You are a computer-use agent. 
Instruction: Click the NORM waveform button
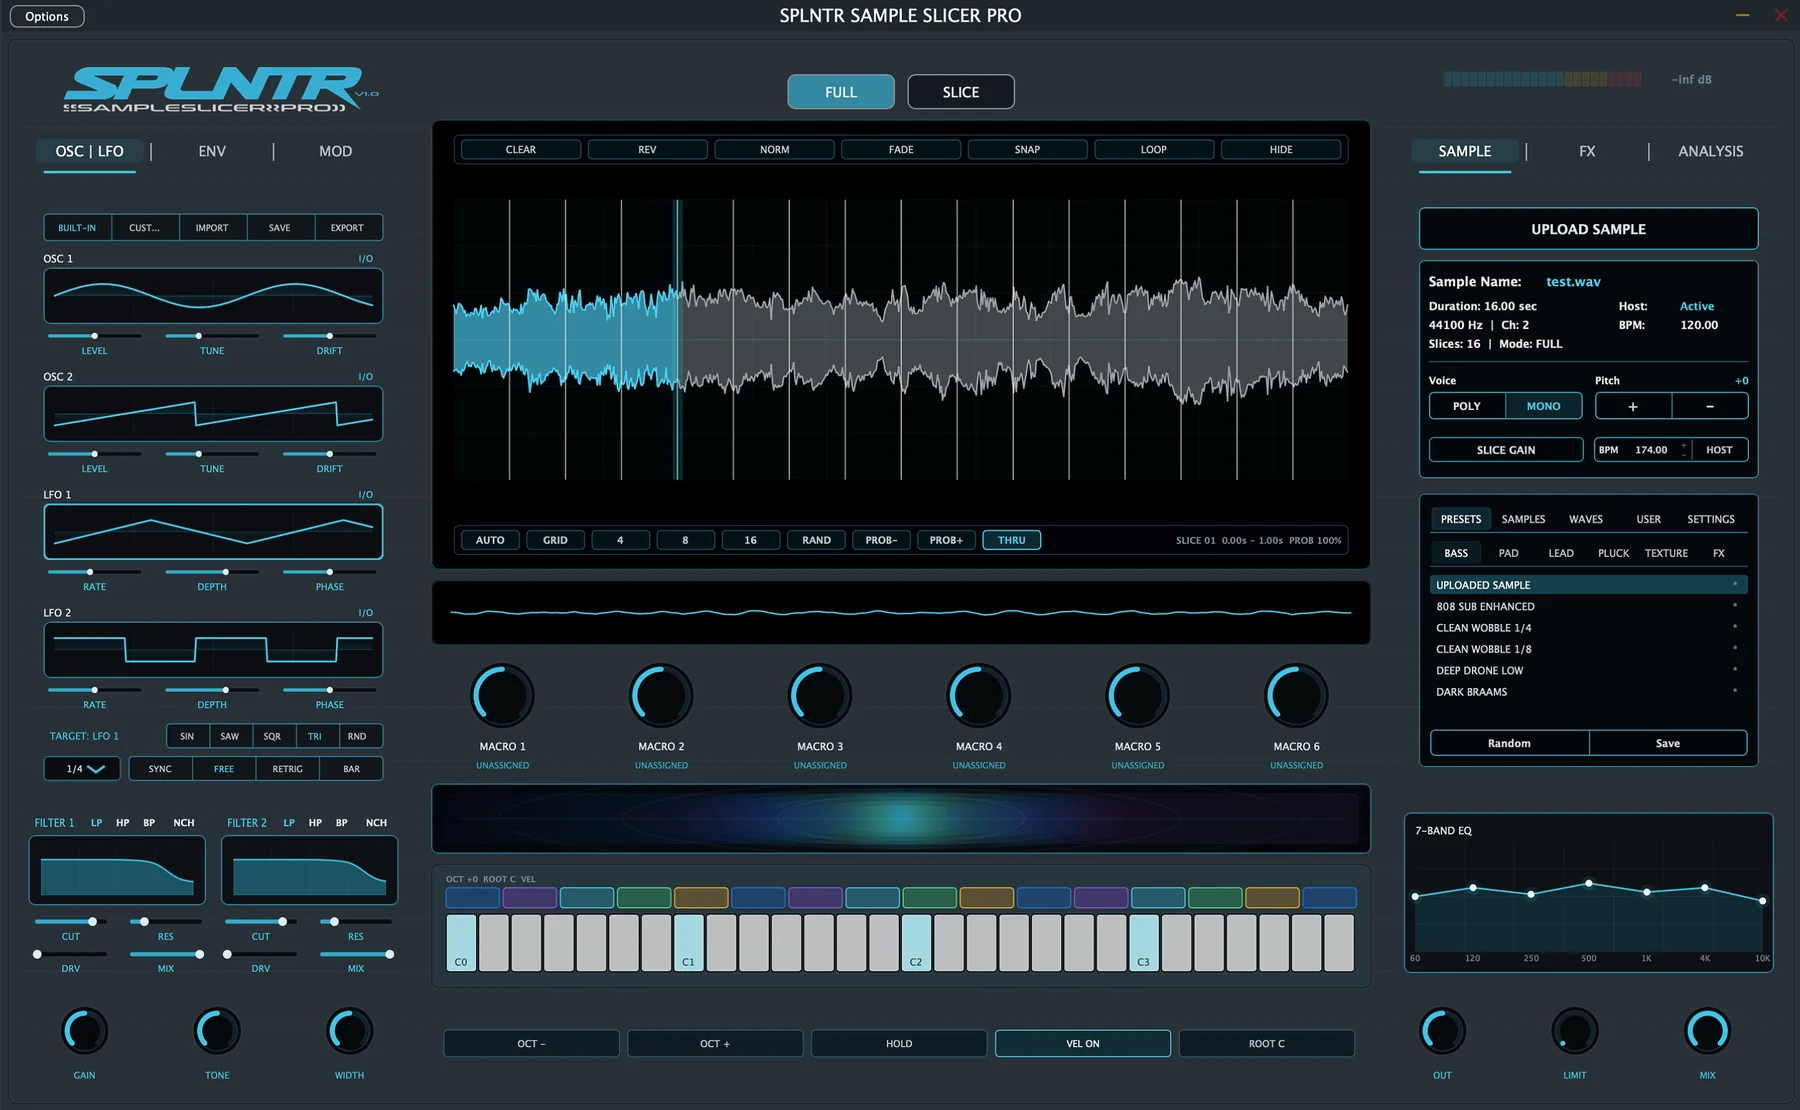pos(775,150)
